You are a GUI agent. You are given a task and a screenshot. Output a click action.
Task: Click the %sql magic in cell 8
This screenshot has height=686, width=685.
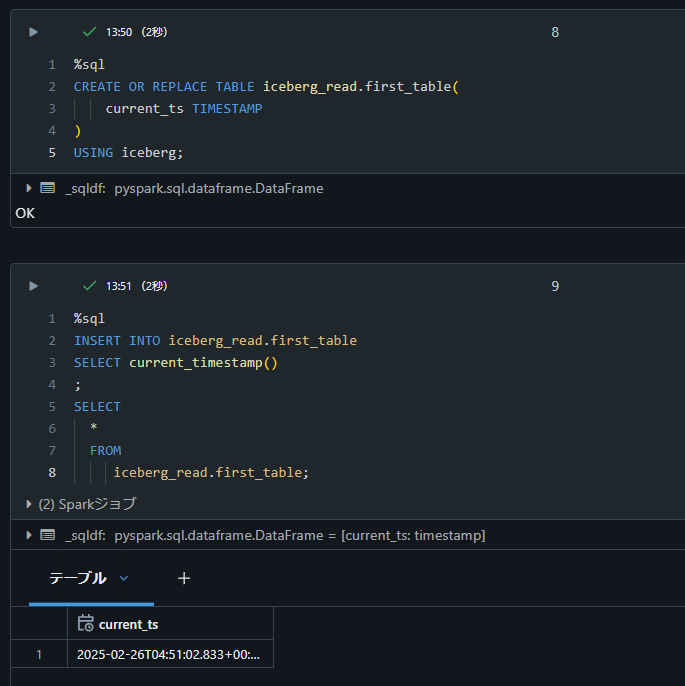tap(89, 64)
